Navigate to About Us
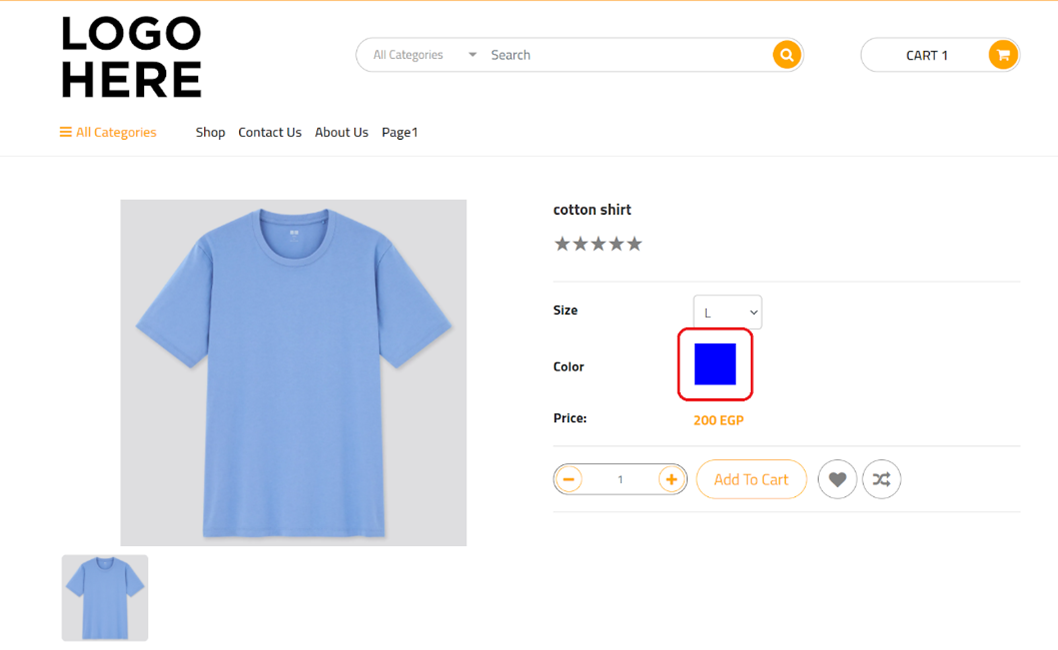Viewport: 1058px width, 650px height. click(341, 132)
